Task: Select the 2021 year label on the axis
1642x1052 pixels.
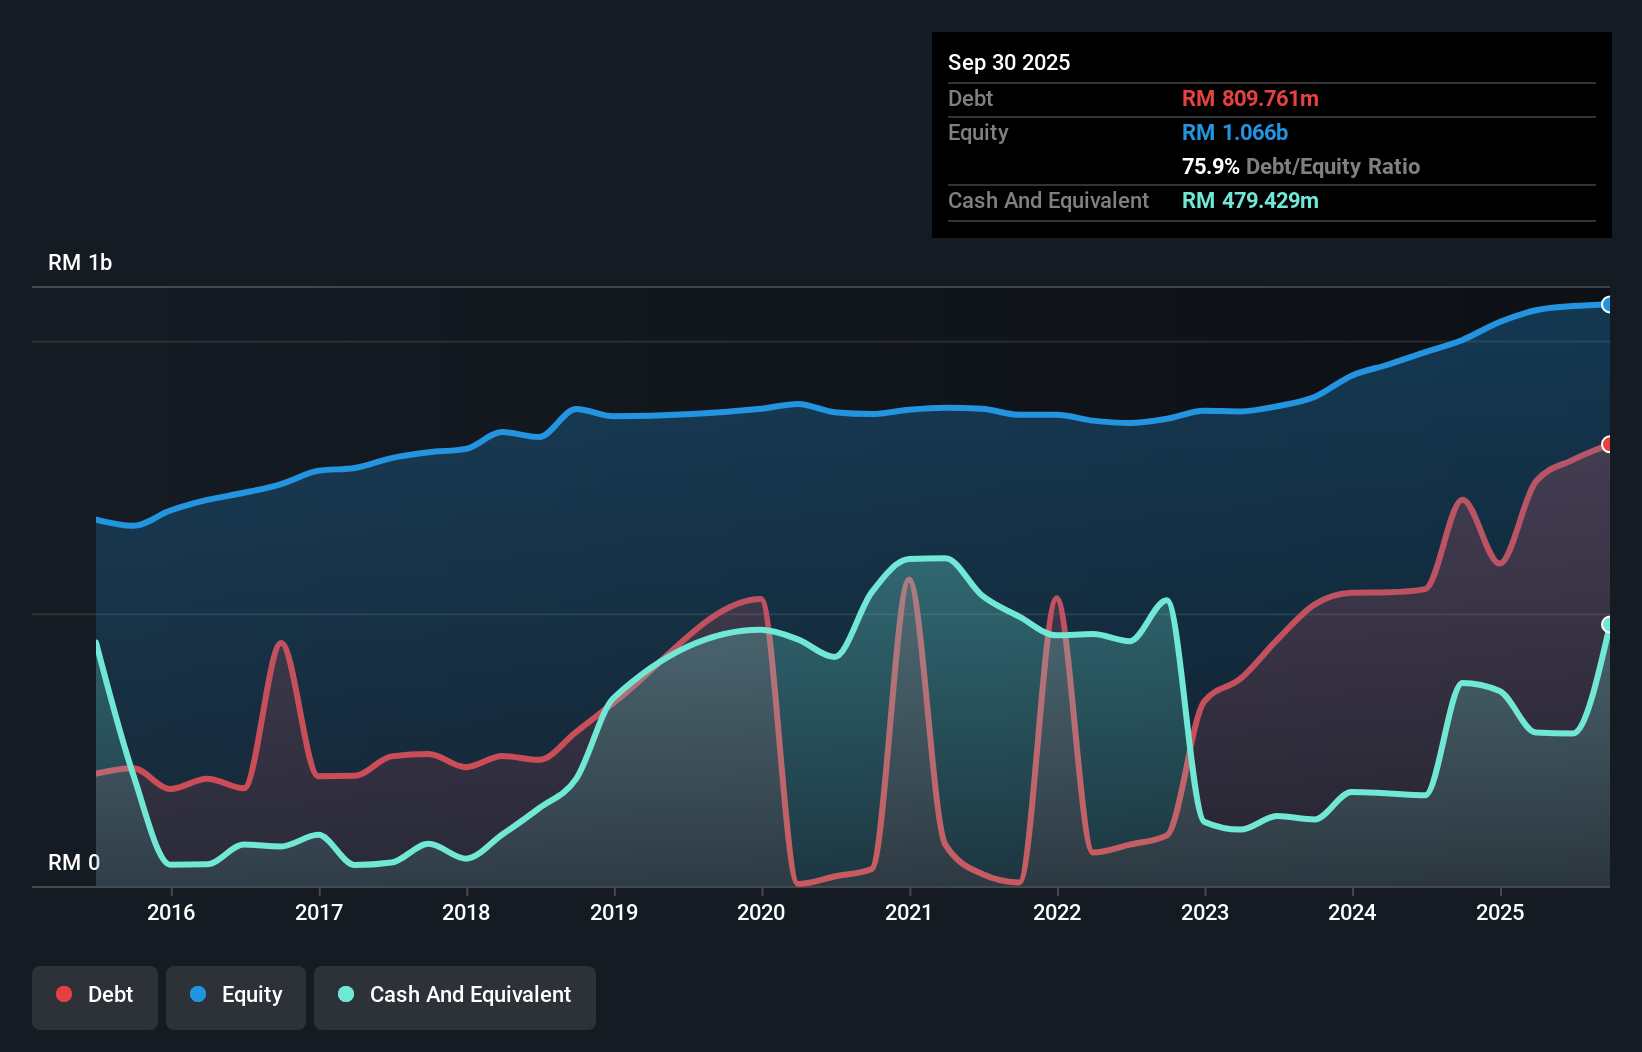Action: click(908, 913)
